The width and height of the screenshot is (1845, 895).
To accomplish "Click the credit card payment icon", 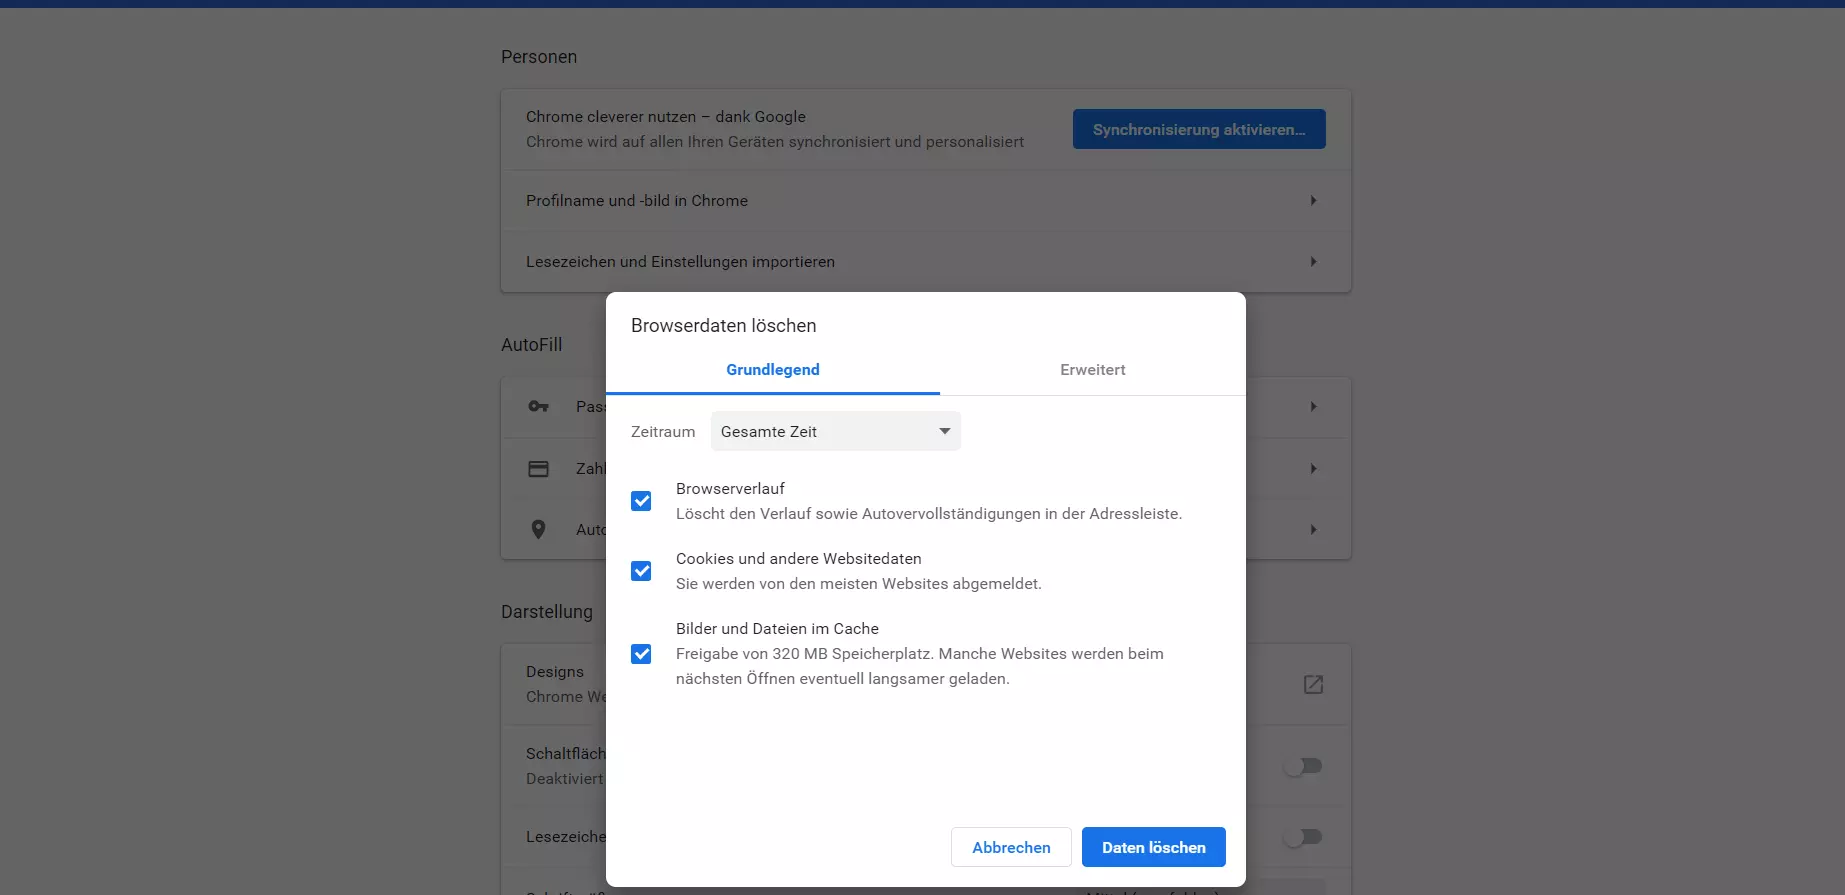I will [538, 468].
